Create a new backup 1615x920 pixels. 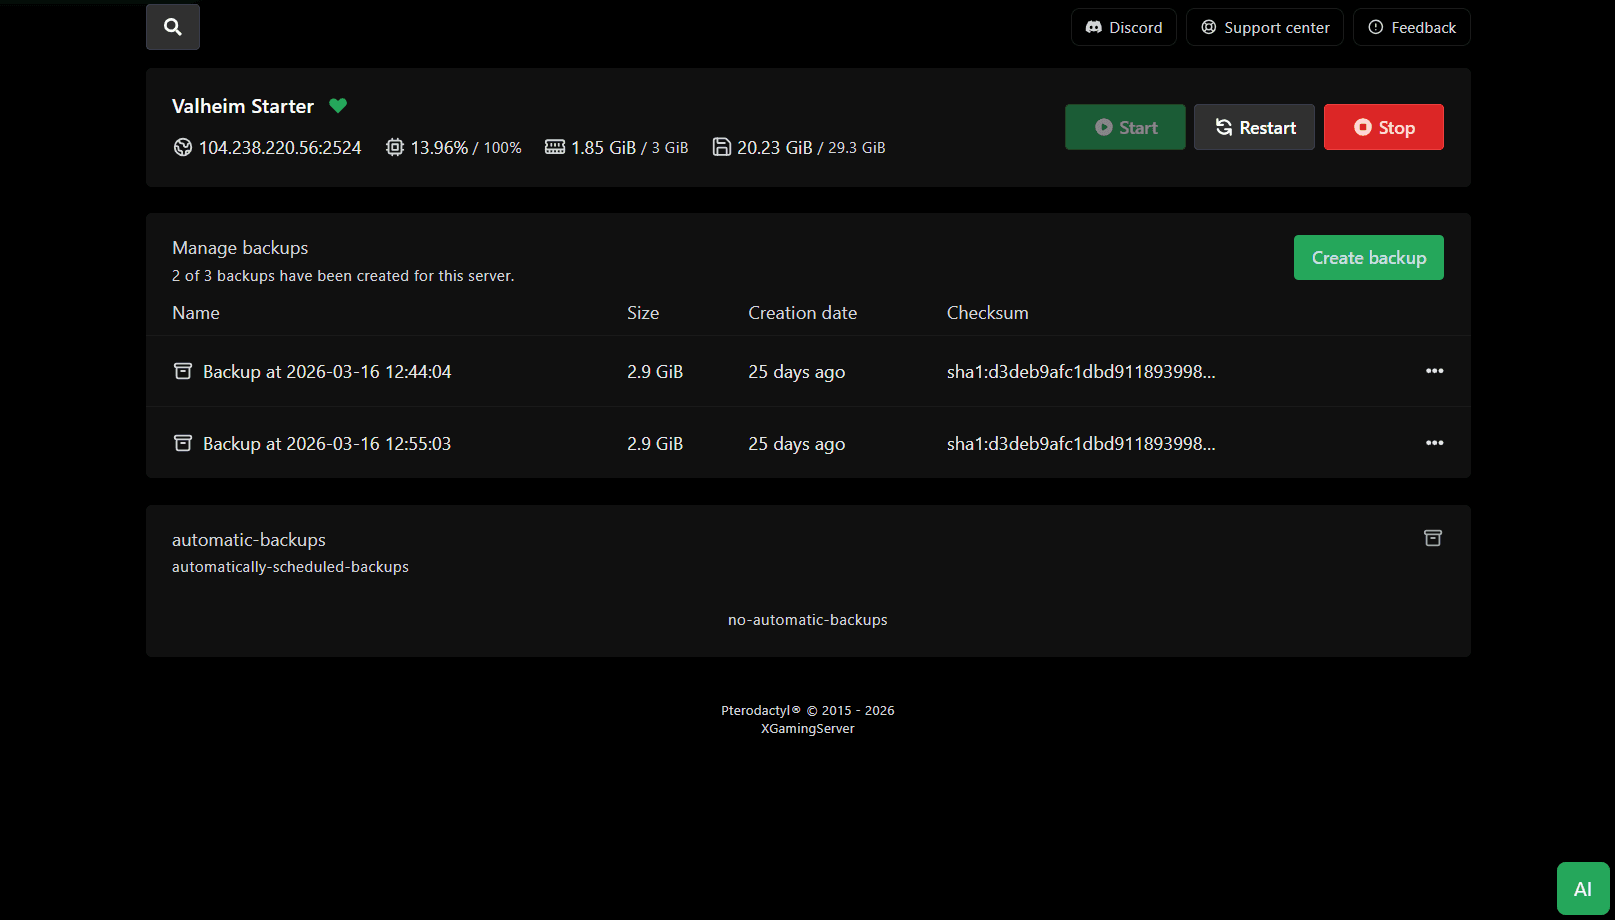click(x=1369, y=257)
